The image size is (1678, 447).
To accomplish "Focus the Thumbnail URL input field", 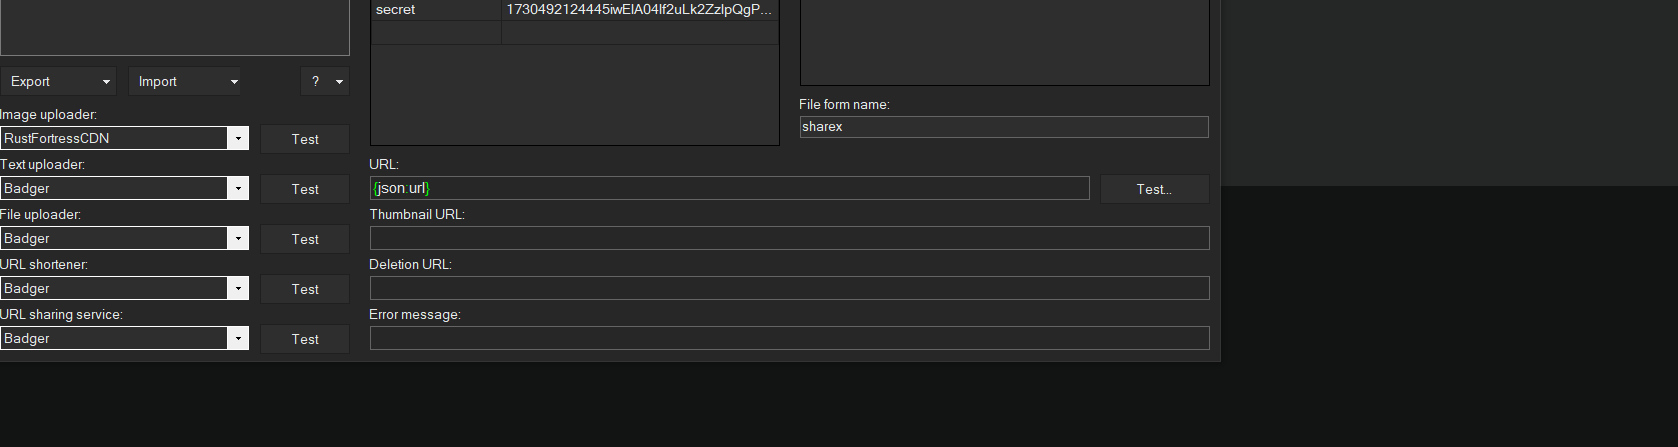I will pos(789,239).
